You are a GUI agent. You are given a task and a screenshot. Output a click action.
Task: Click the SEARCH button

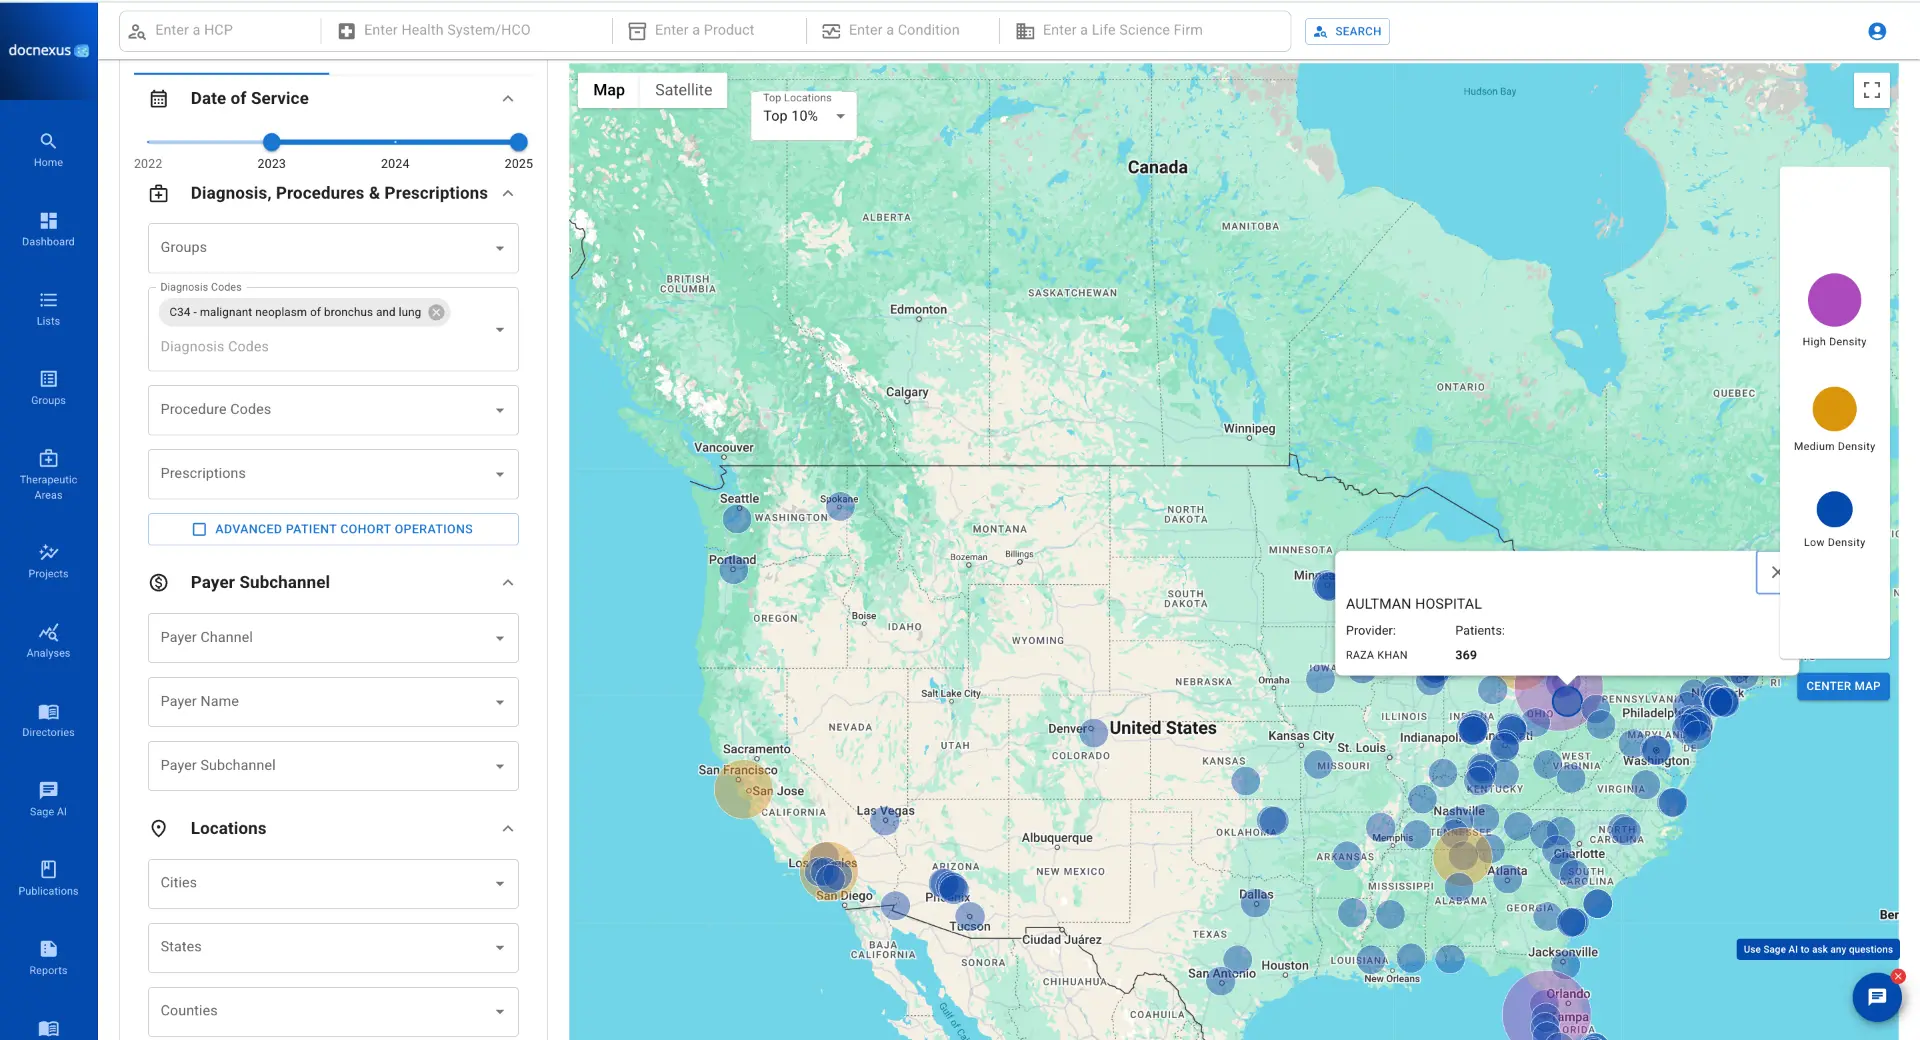tap(1346, 31)
